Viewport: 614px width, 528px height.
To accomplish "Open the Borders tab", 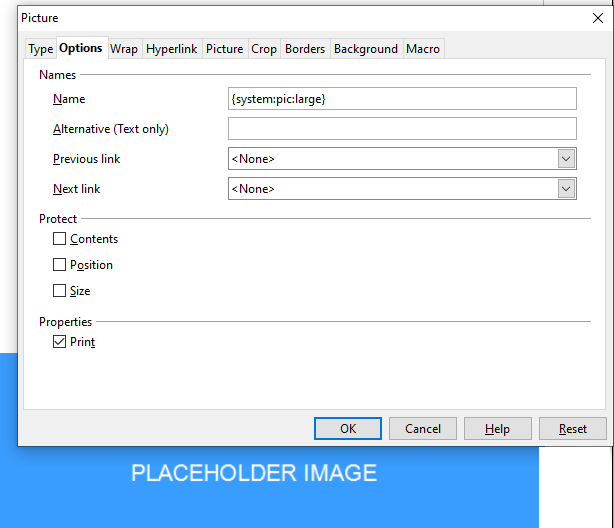I will click(305, 49).
